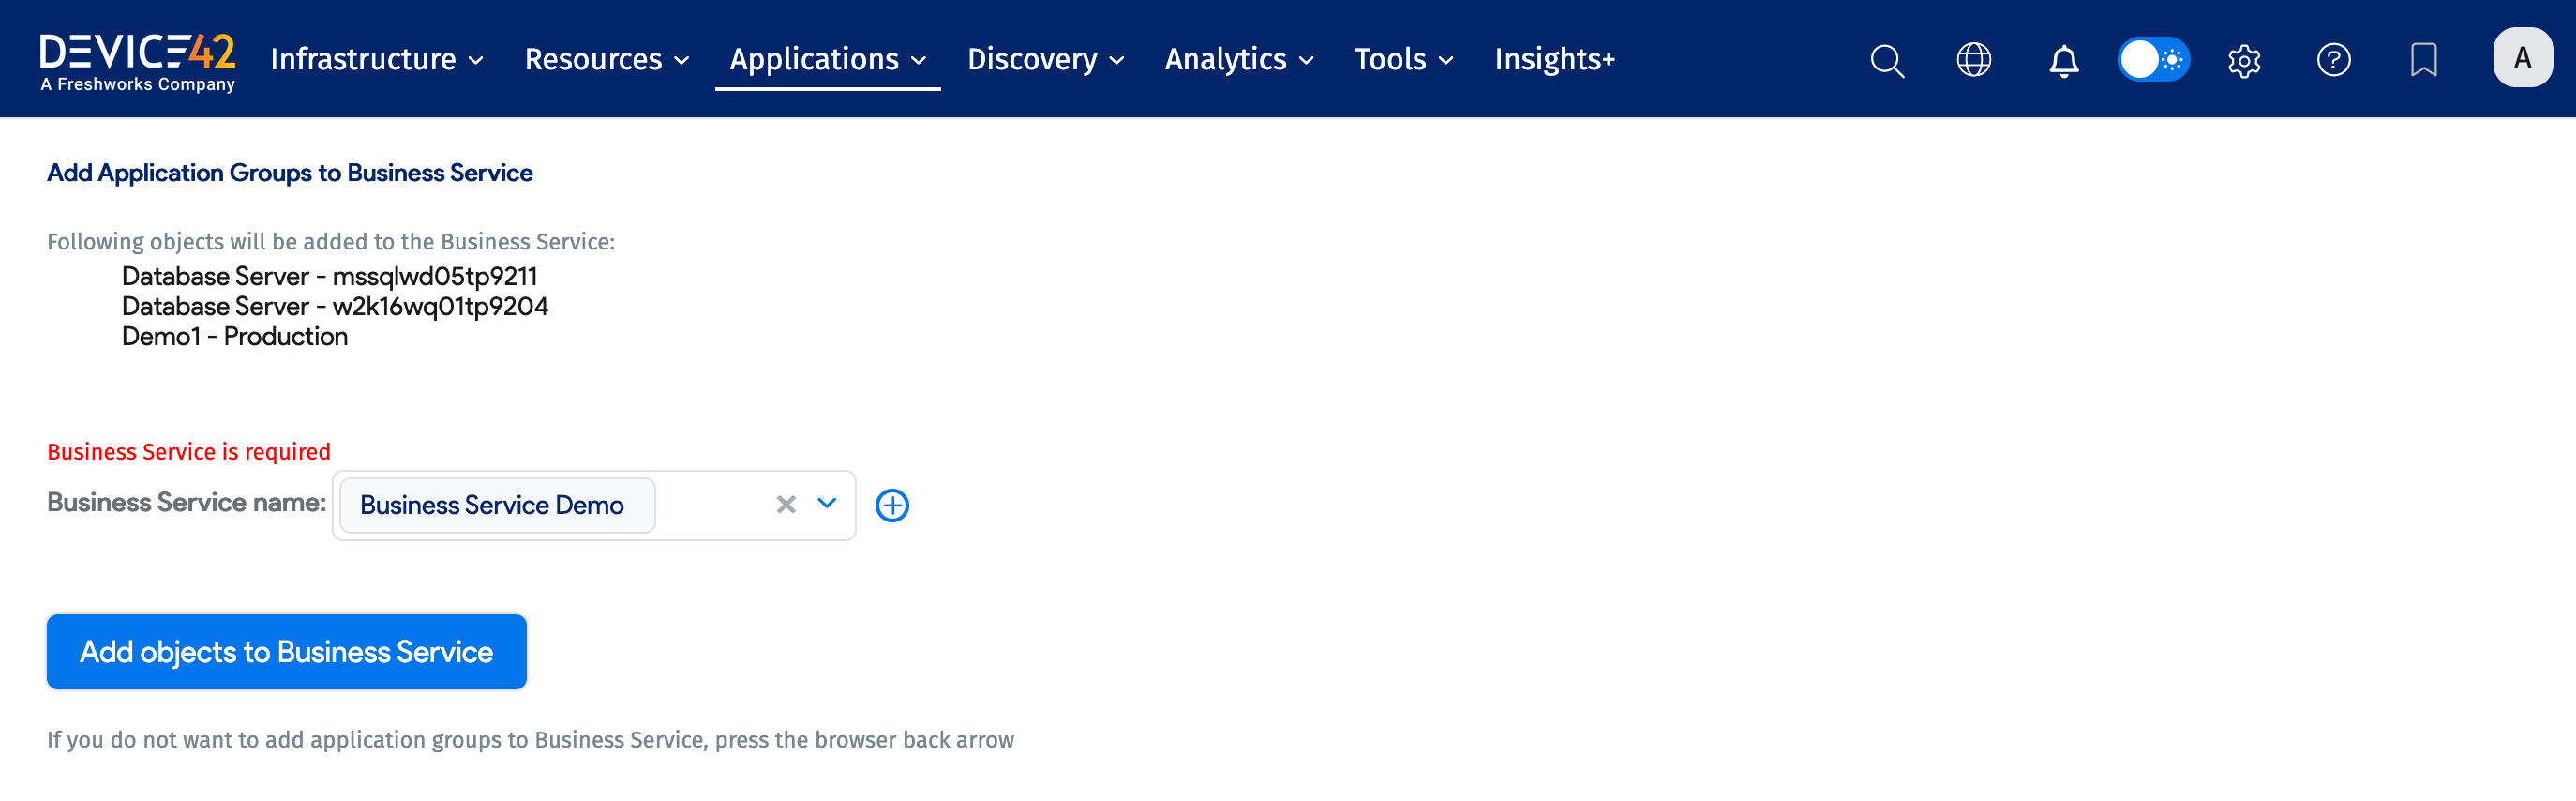
Task: Click the Device42 logo
Action: 138,60
